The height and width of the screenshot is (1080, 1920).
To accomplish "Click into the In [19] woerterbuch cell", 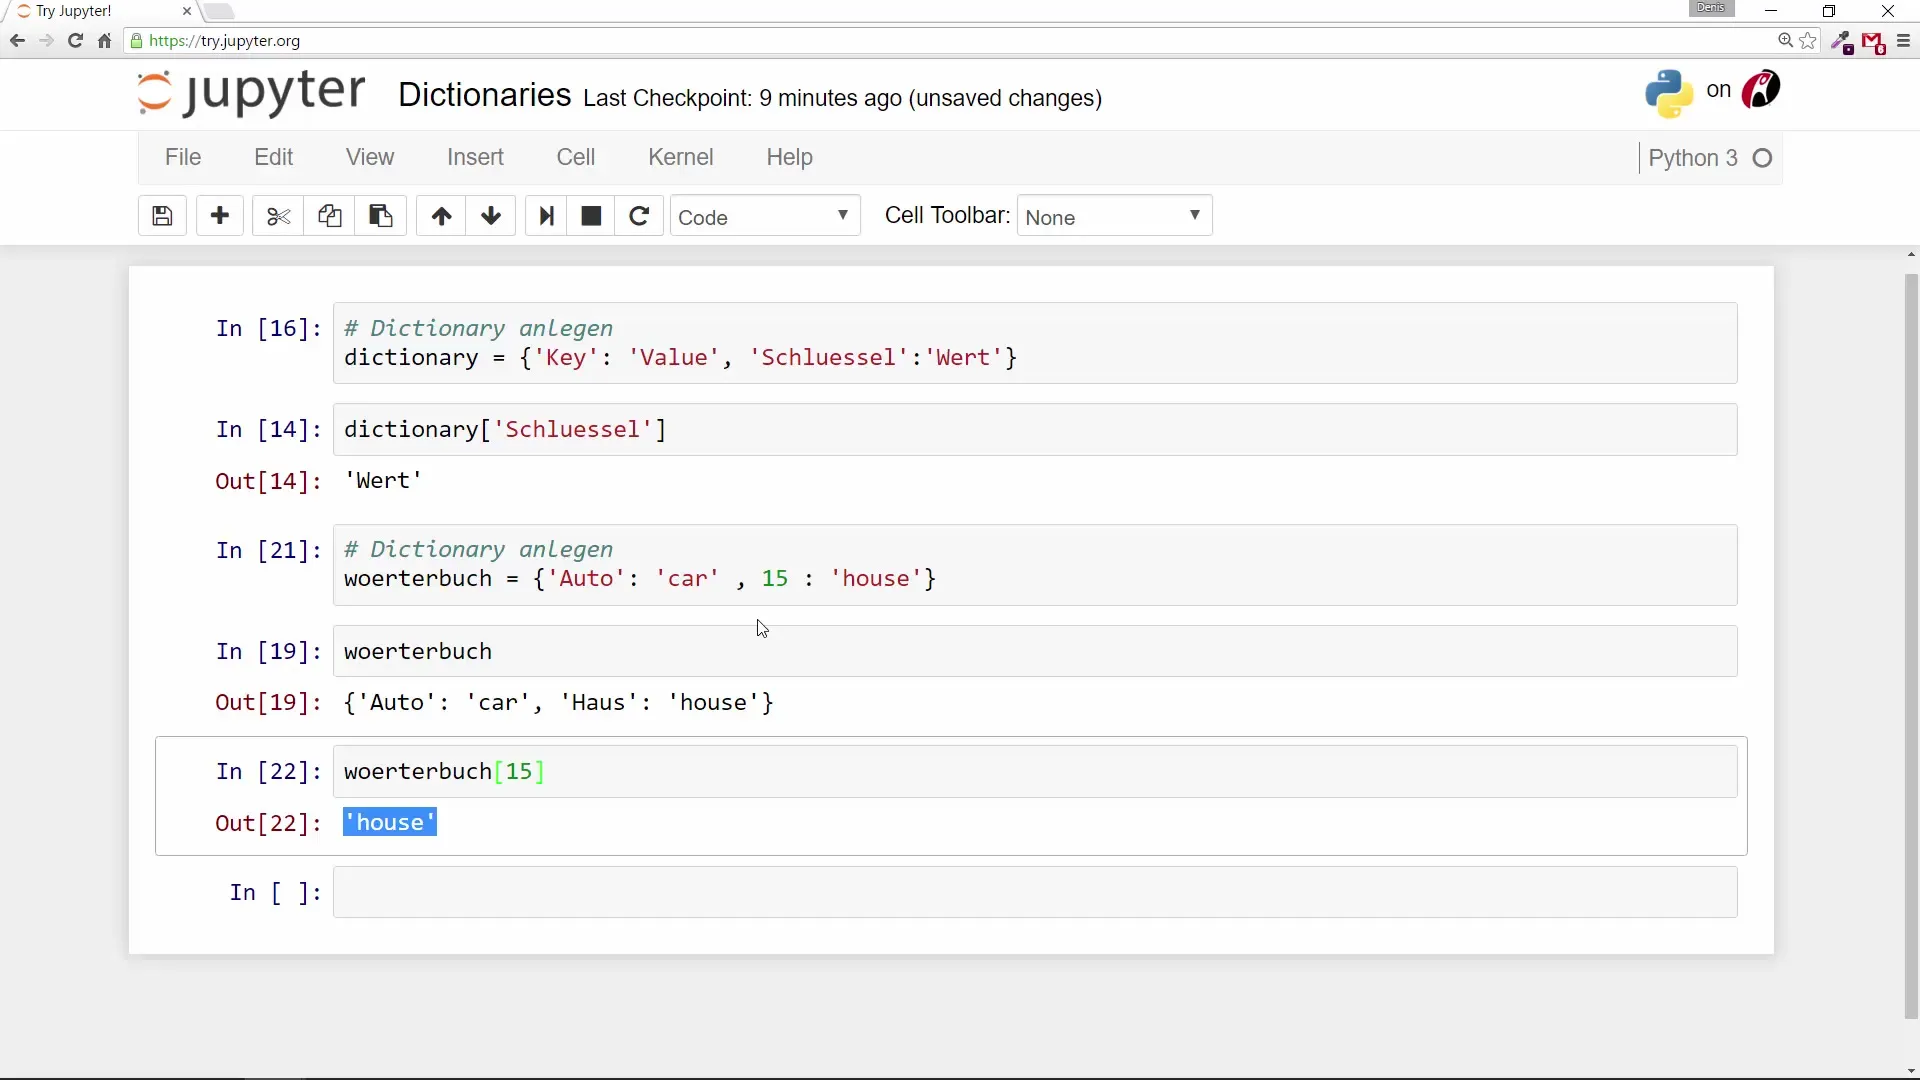I will point(1035,651).
